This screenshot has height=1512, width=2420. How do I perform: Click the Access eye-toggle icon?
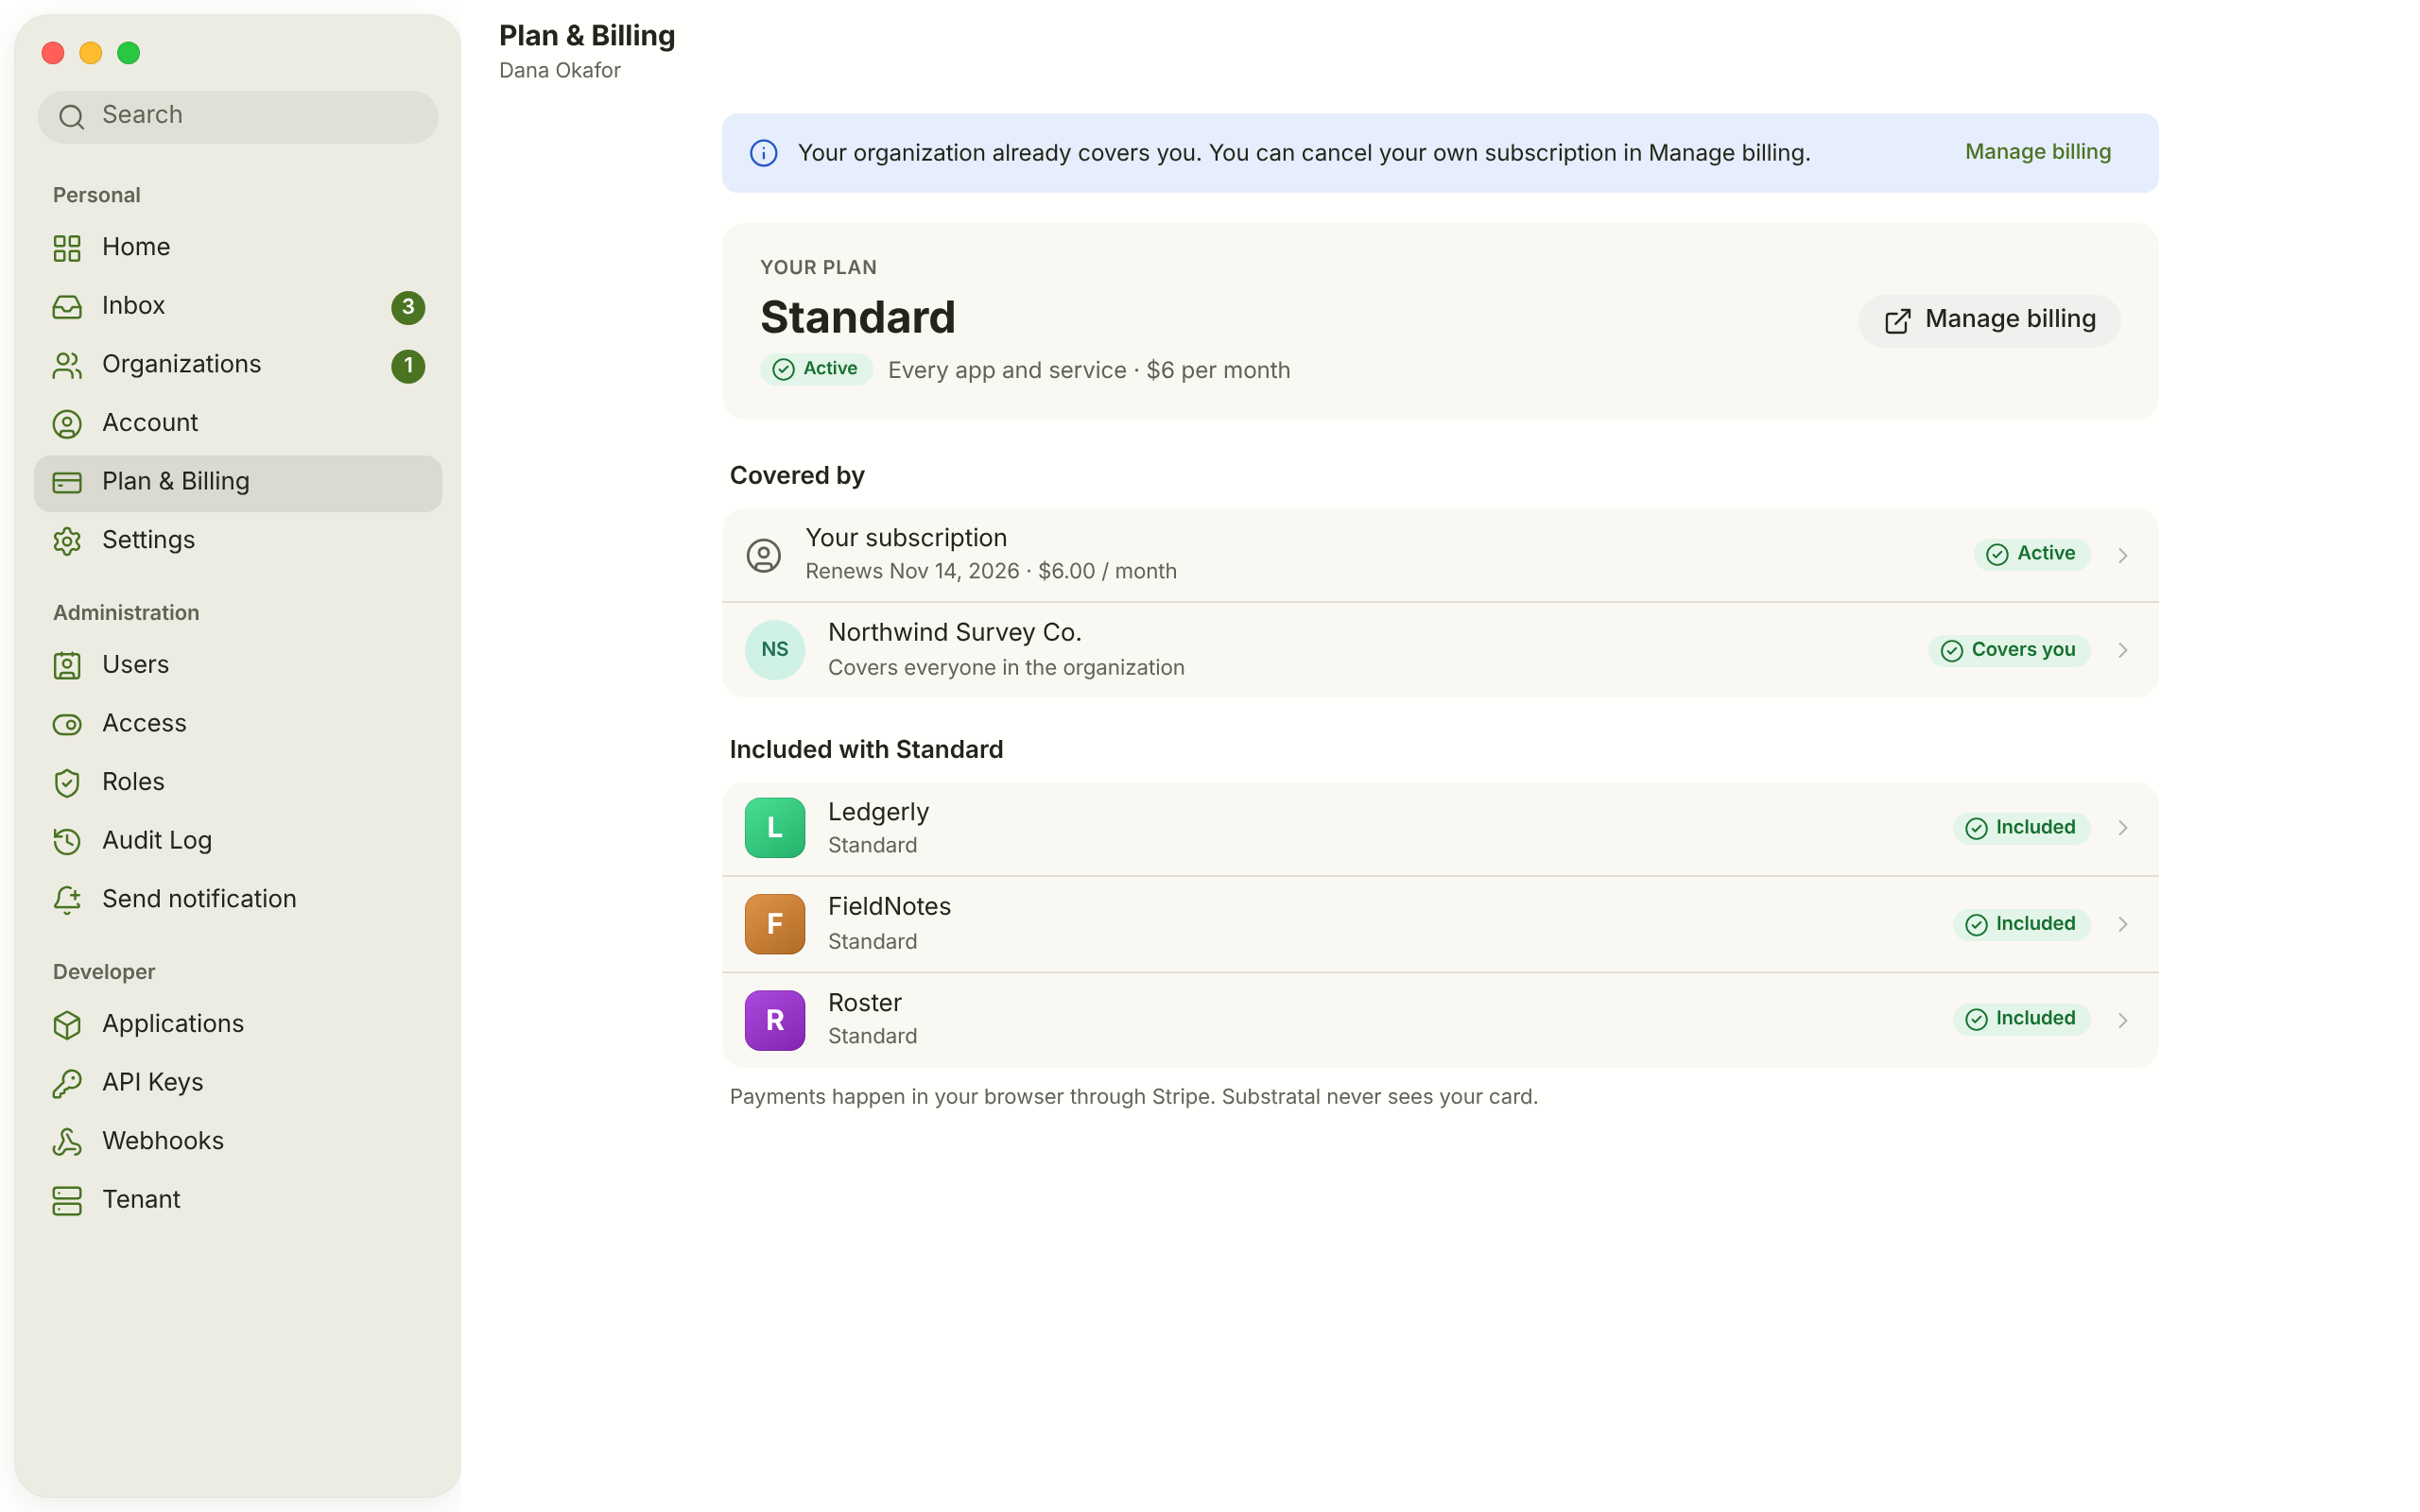coord(67,724)
